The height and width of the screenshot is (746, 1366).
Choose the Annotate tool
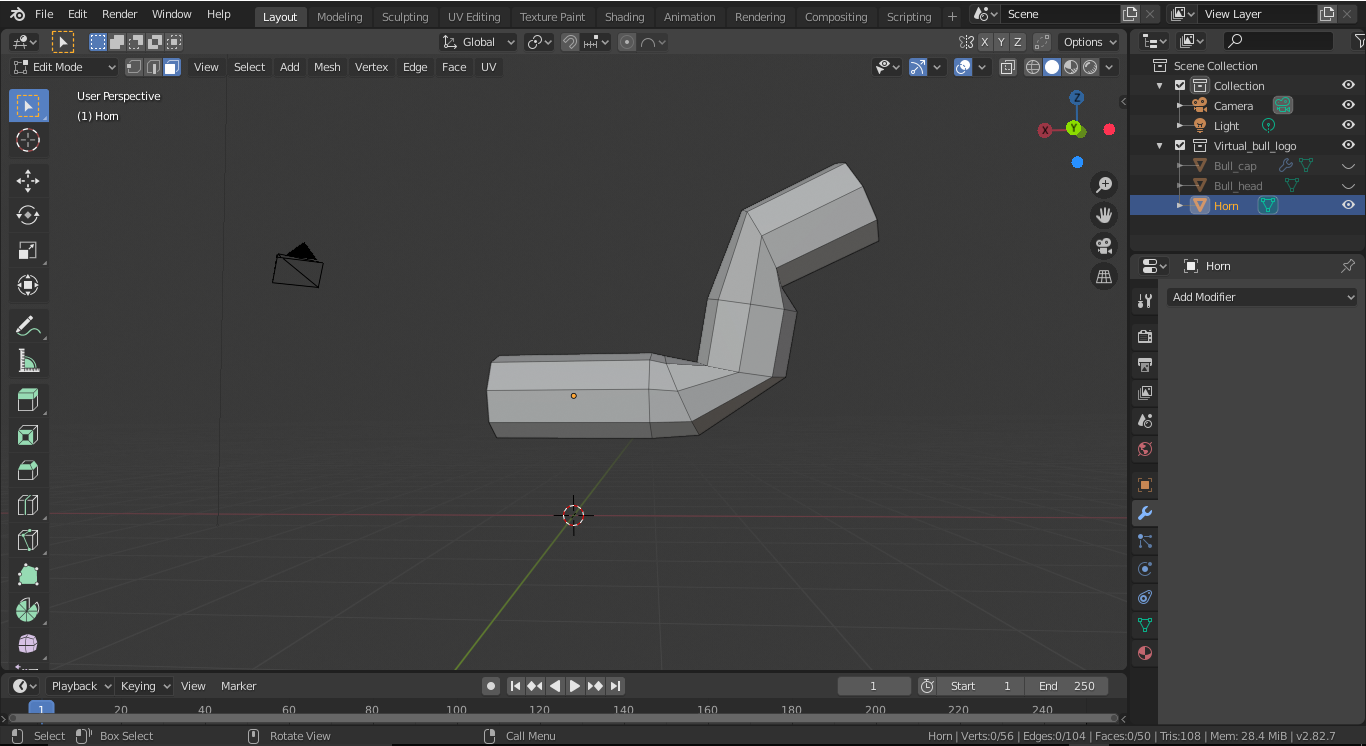coord(28,326)
